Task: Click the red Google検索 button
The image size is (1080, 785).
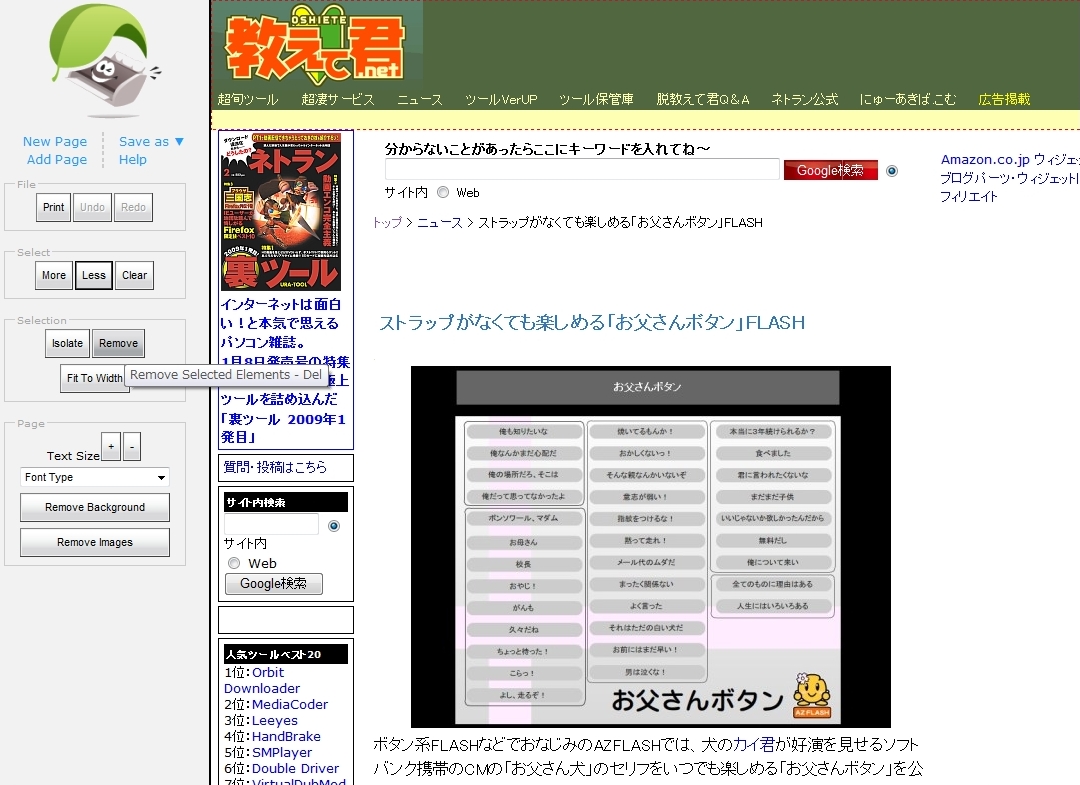Action: point(831,170)
